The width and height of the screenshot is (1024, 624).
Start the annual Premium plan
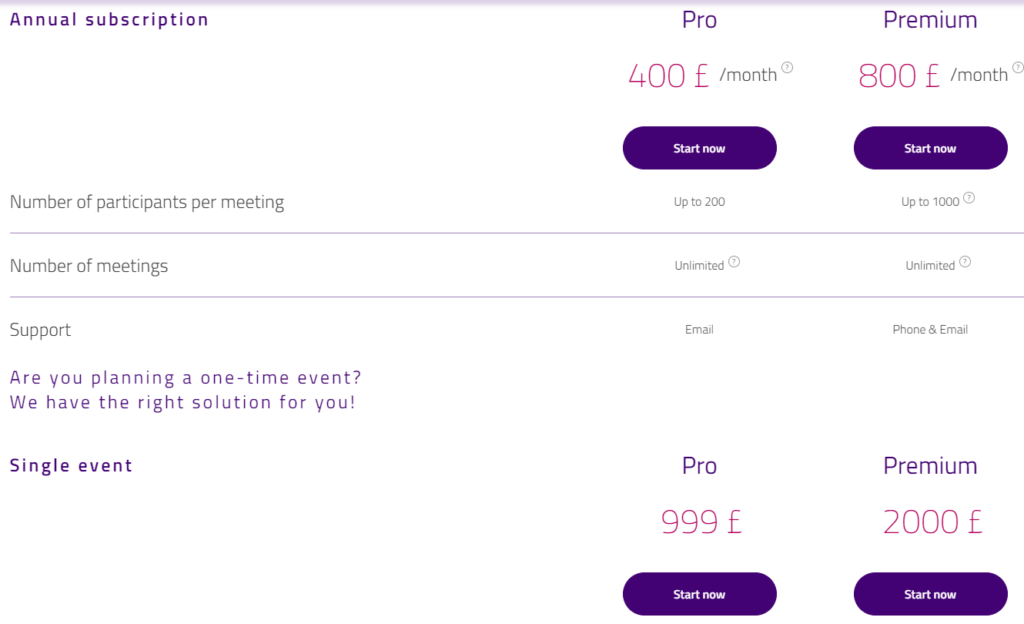[x=931, y=148]
